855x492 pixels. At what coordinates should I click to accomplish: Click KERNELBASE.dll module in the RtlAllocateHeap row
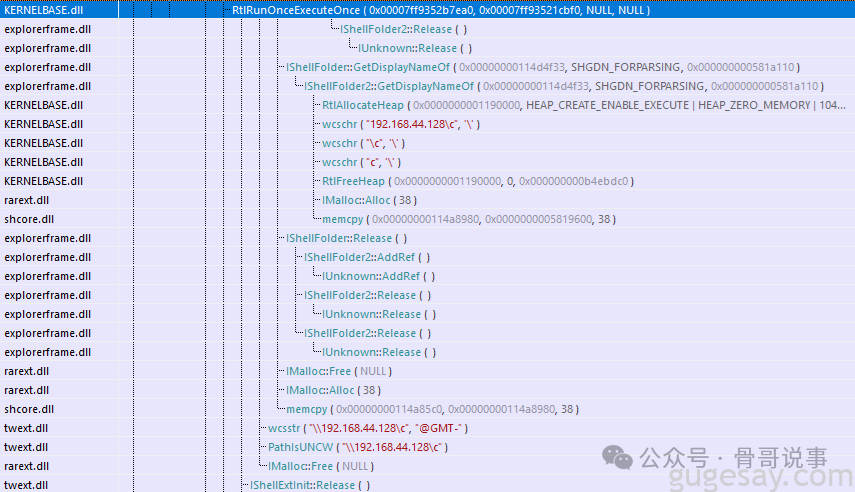click(x=44, y=105)
